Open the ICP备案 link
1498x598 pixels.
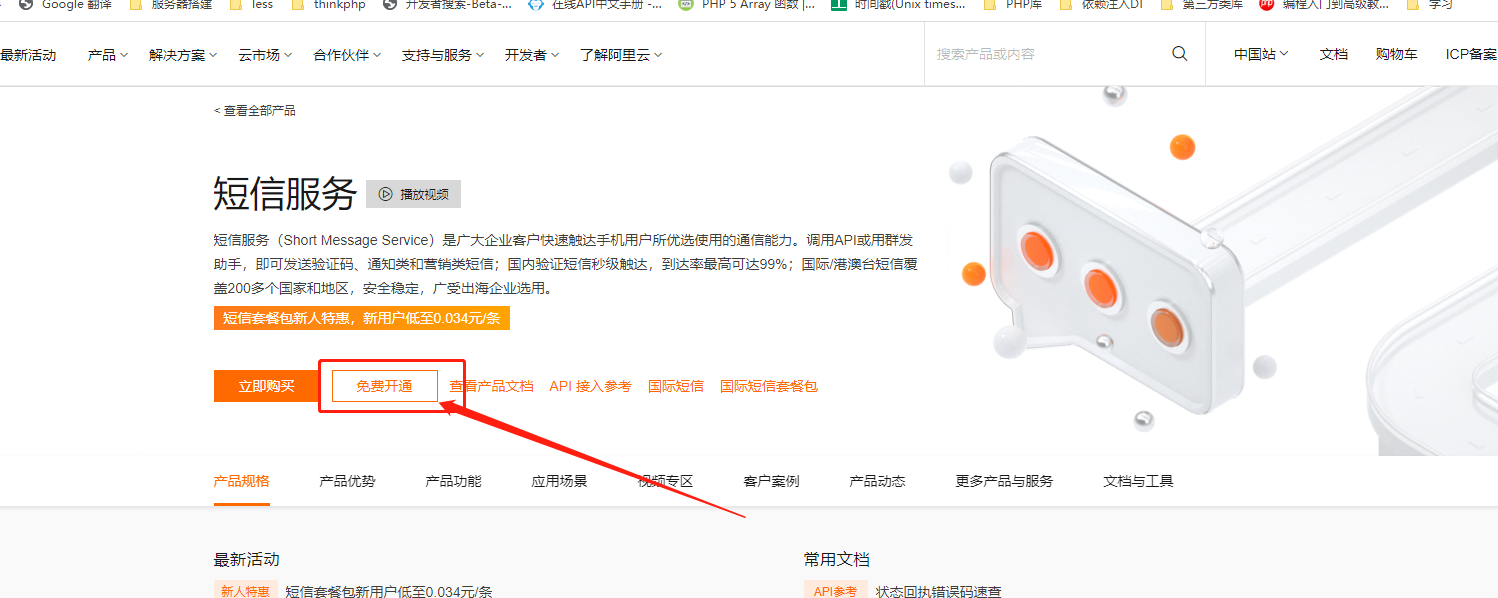[1471, 54]
